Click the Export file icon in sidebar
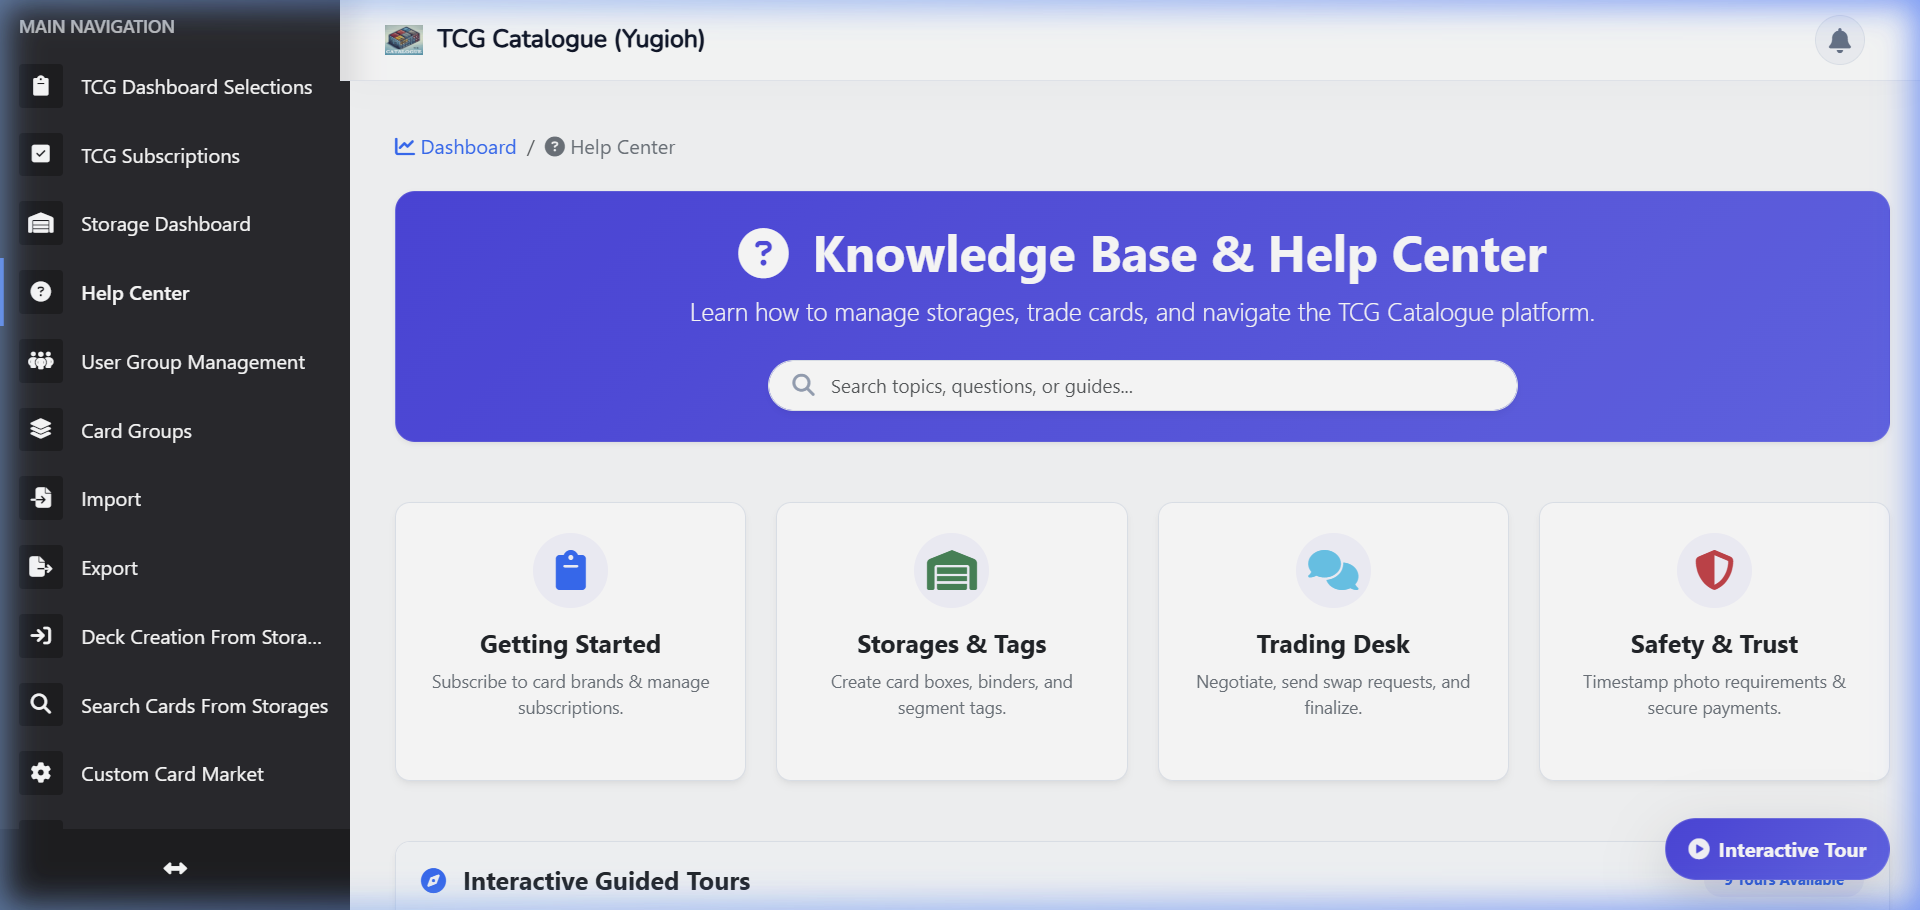The width and height of the screenshot is (1920, 910). [x=40, y=567]
